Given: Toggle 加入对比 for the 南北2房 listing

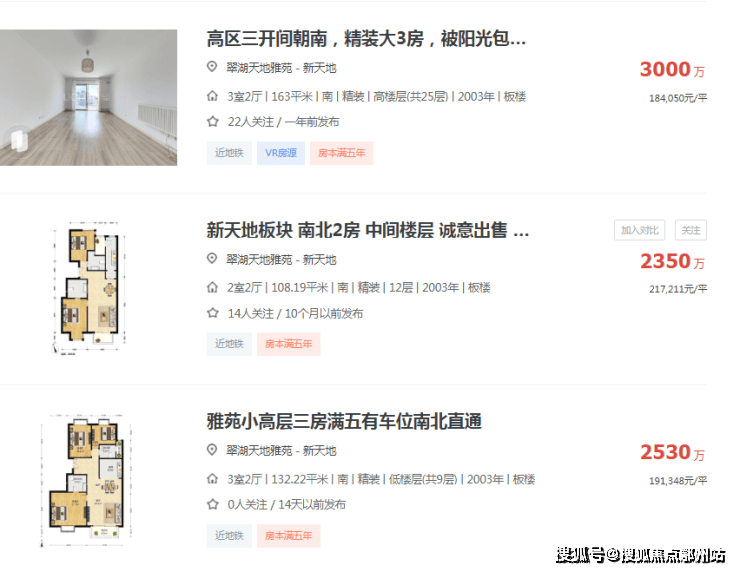Looking at the screenshot, I should click(639, 230).
